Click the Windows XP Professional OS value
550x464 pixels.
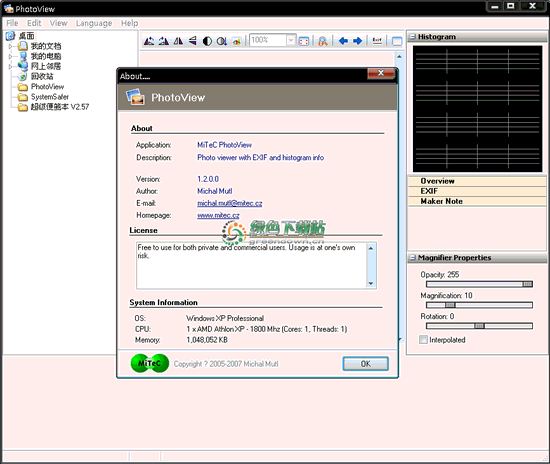(225, 318)
